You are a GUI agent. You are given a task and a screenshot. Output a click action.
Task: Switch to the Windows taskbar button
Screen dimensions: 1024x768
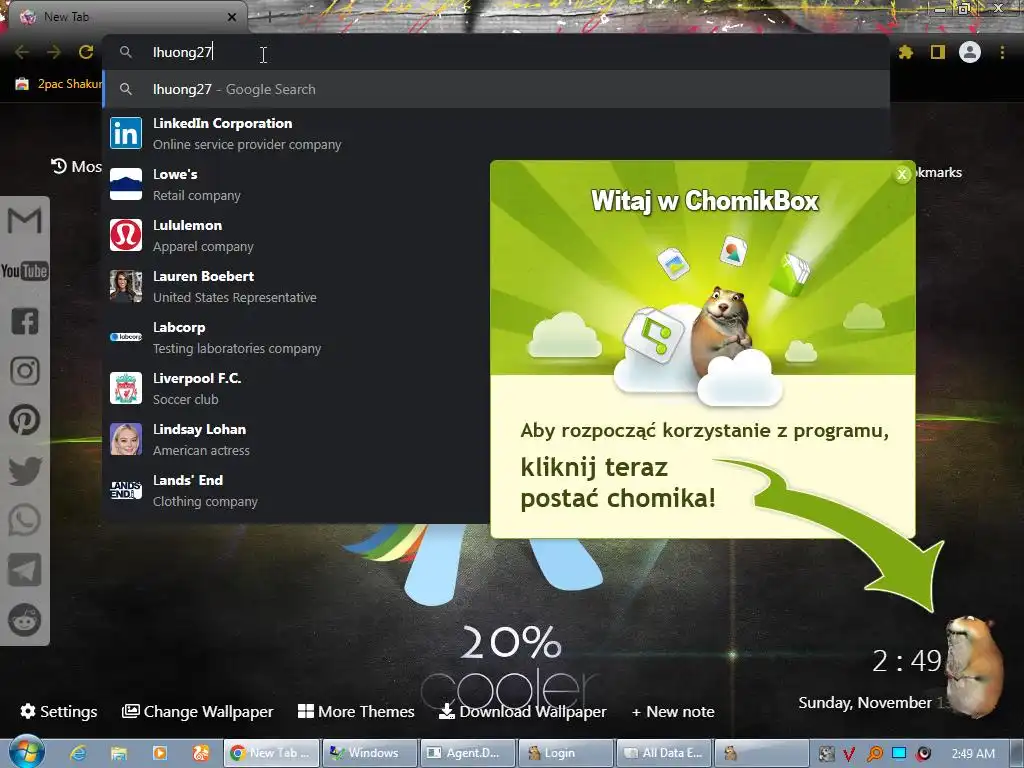(370, 753)
